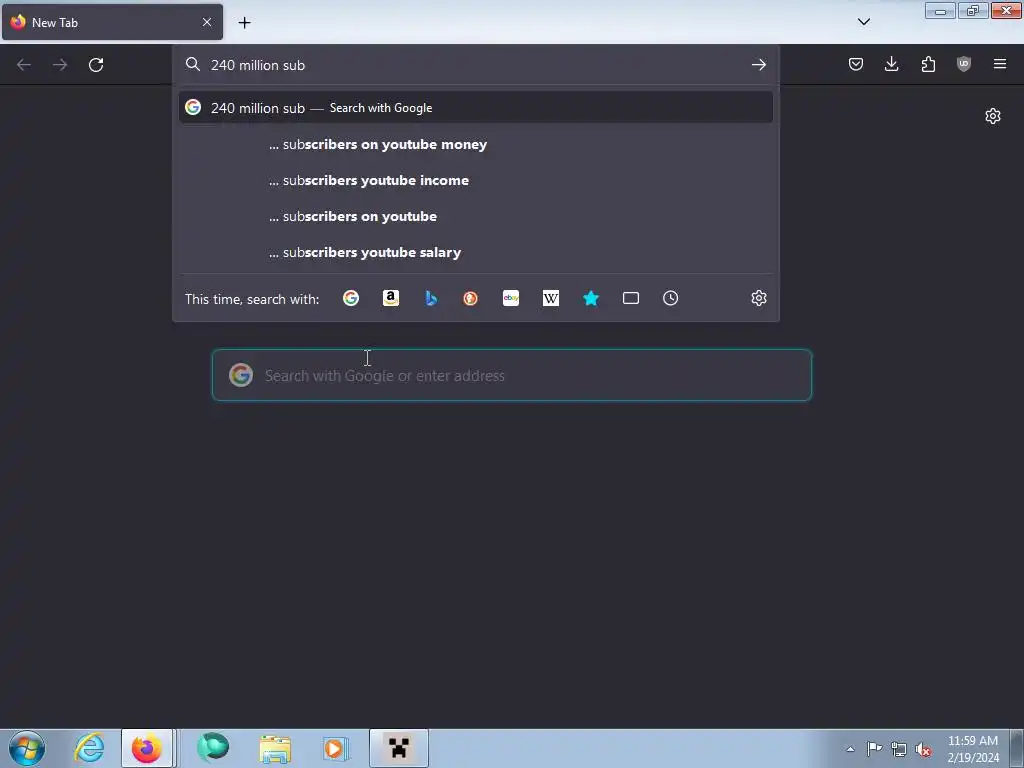The width and height of the screenshot is (1024, 768).
Task: Open Windows Explorer folder in taskbar
Action: (x=275, y=748)
